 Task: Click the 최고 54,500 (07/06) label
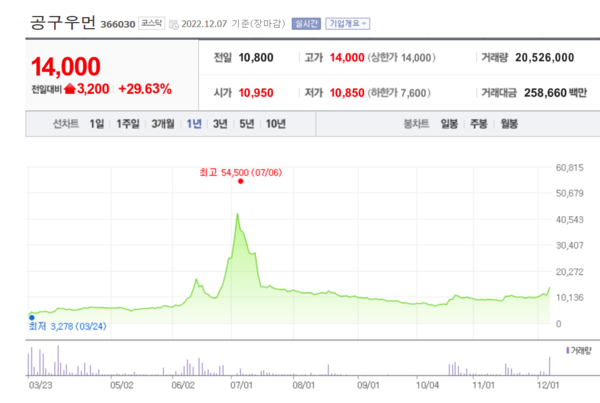(241, 173)
